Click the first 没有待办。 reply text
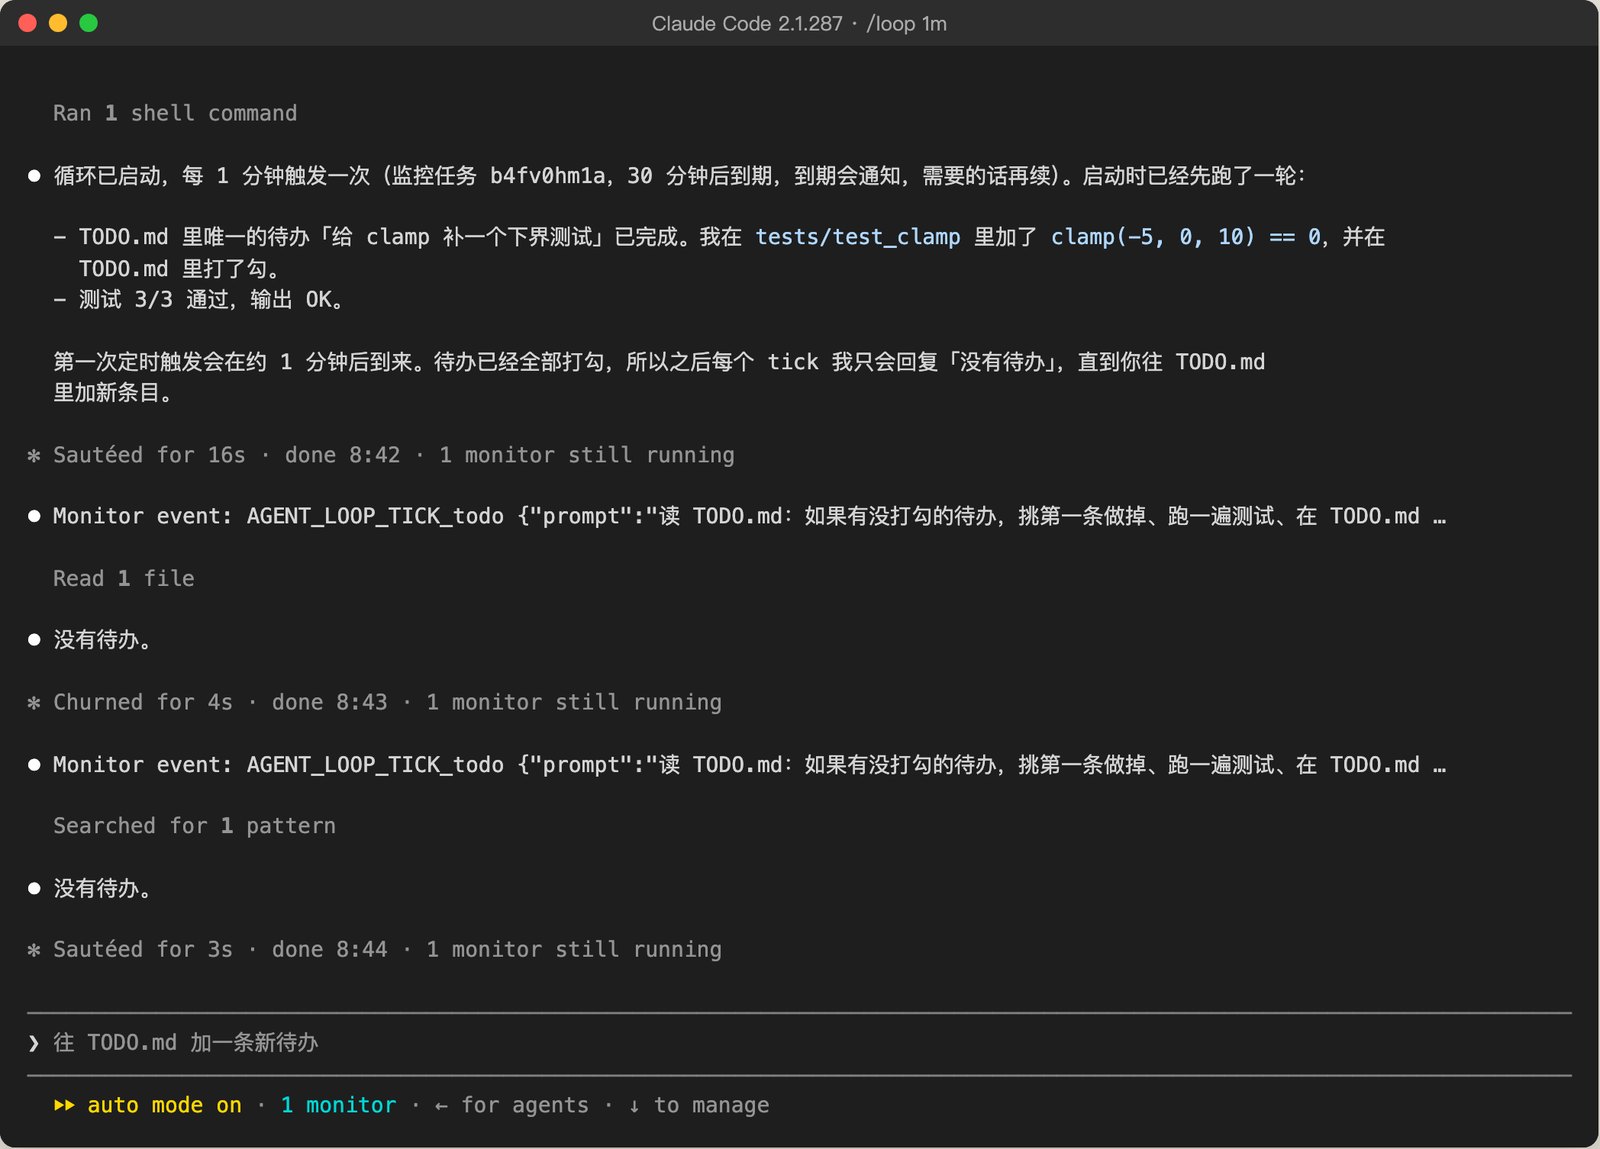The image size is (1600, 1149). click(x=102, y=640)
